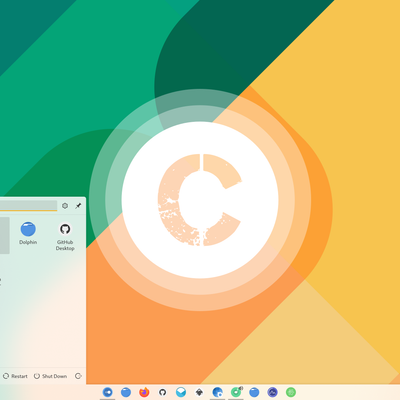
Task: Open the dark blue mountain picture icon
Action: pyautogui.click(x=272, y=392)
